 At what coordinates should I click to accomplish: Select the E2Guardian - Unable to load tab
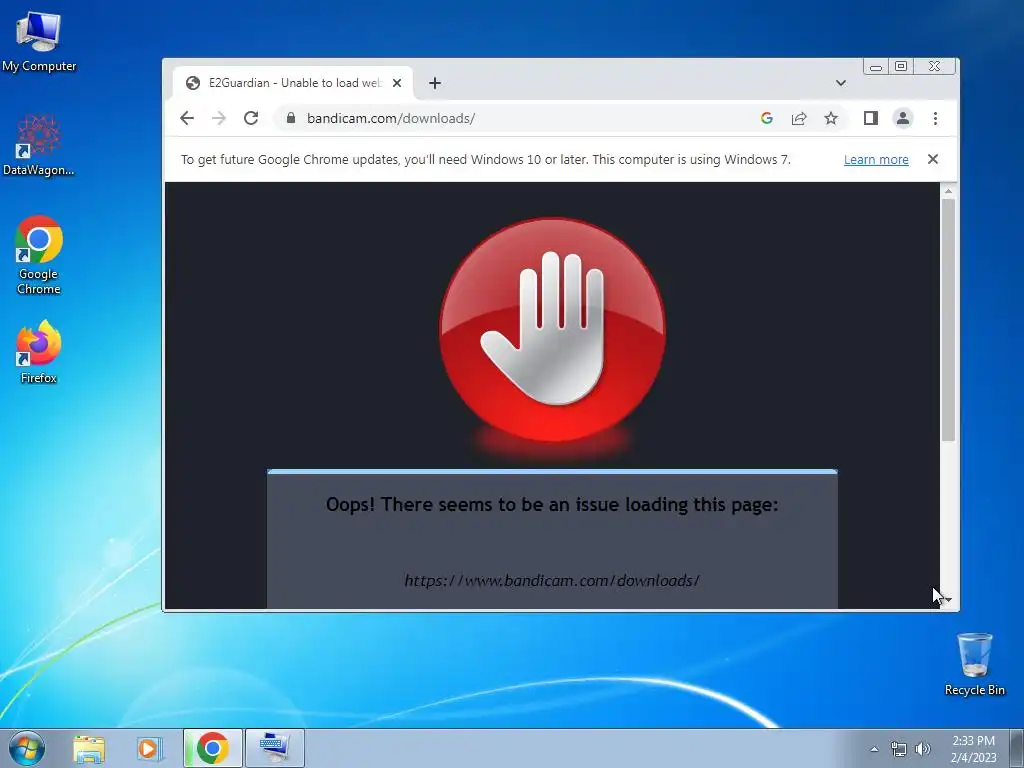click(293, 83)
